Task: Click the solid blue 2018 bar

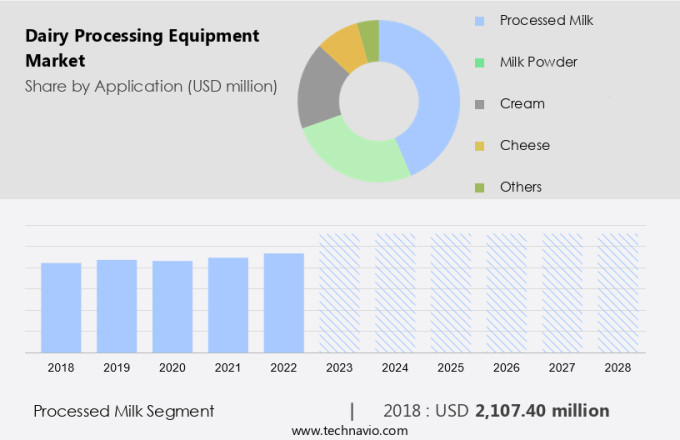Action: [x=61, y=307]
